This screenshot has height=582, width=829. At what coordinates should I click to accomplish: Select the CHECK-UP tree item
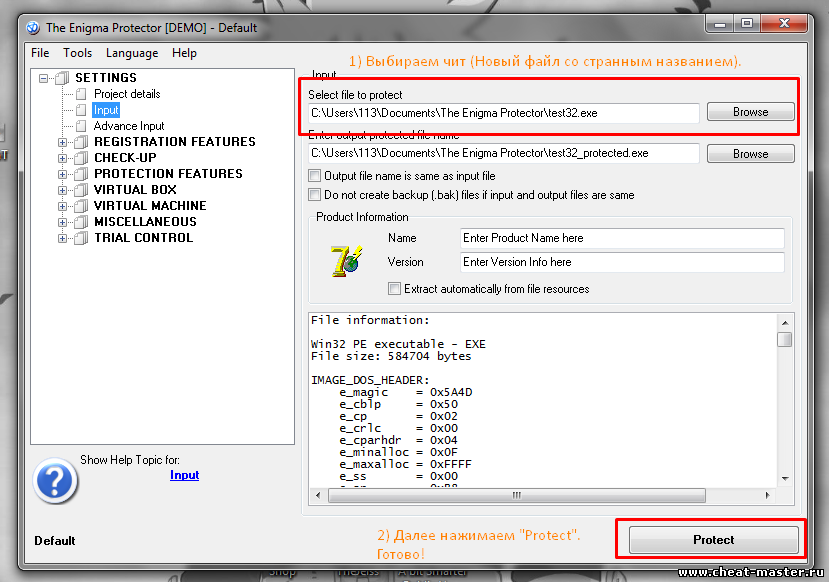(x=125, y=158)
